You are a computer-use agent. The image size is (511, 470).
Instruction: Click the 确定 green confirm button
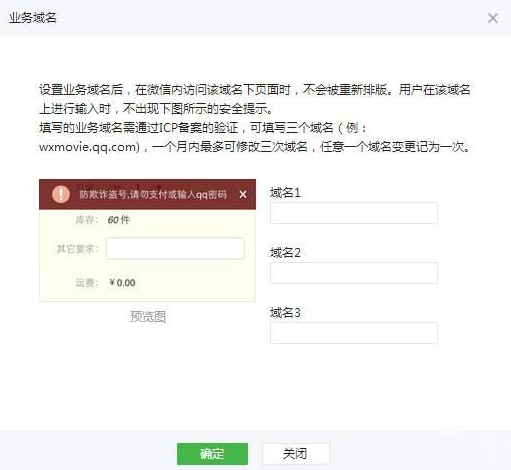[212, 454]
